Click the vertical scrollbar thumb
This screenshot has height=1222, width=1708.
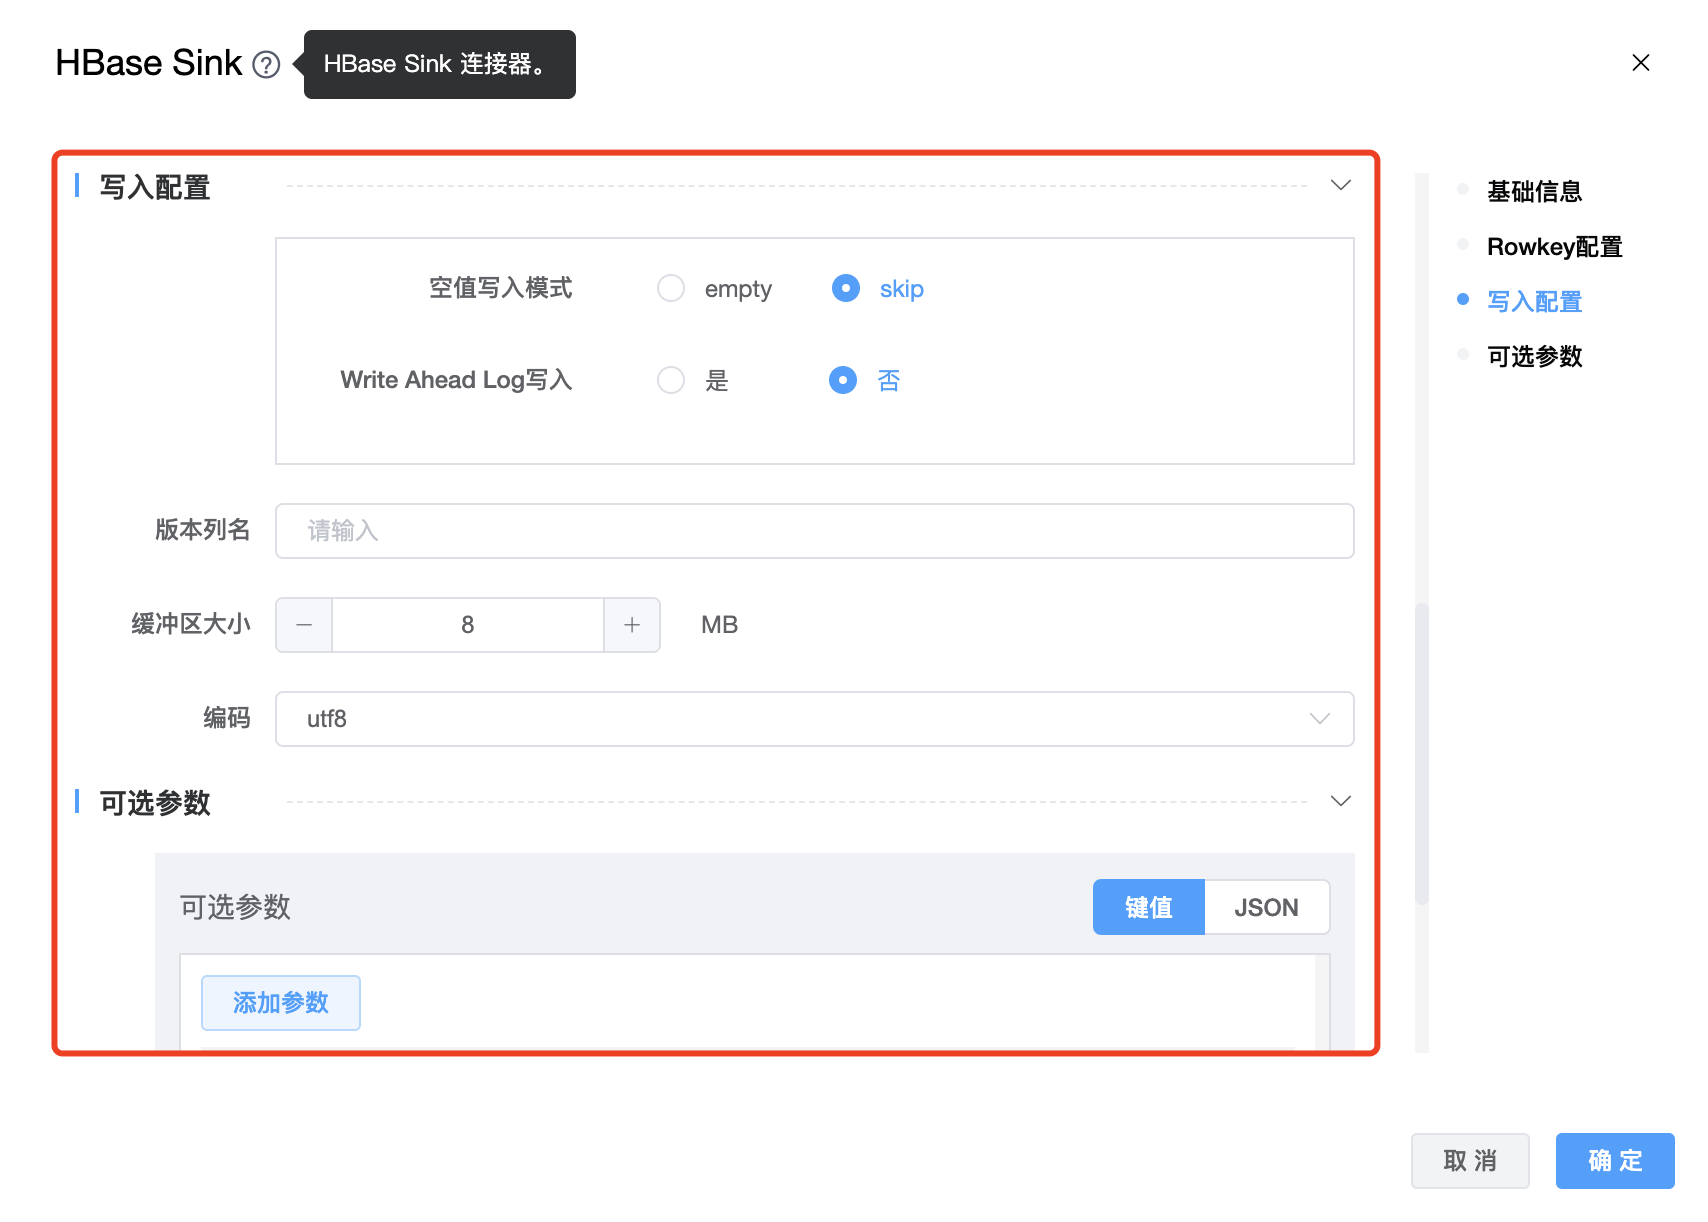[1421, 752]
